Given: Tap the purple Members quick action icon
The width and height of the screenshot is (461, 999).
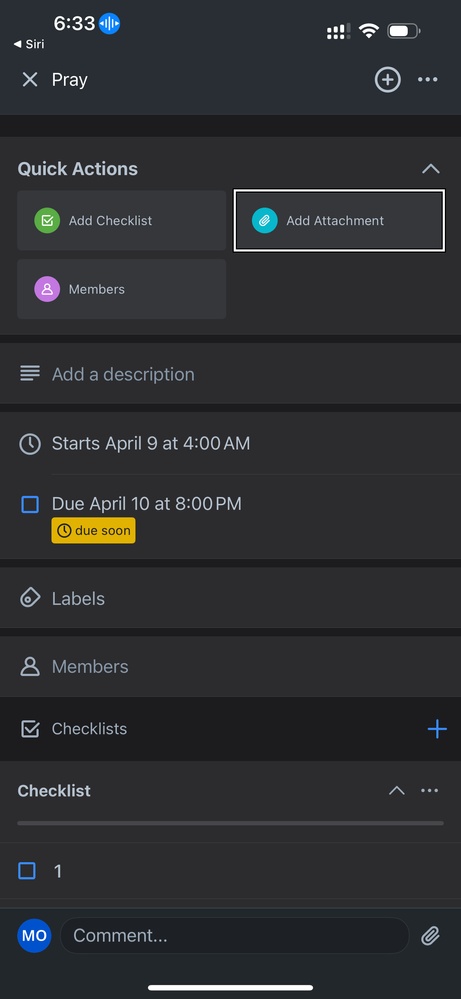Looking at the screenshot, I should tap(47, 289).
